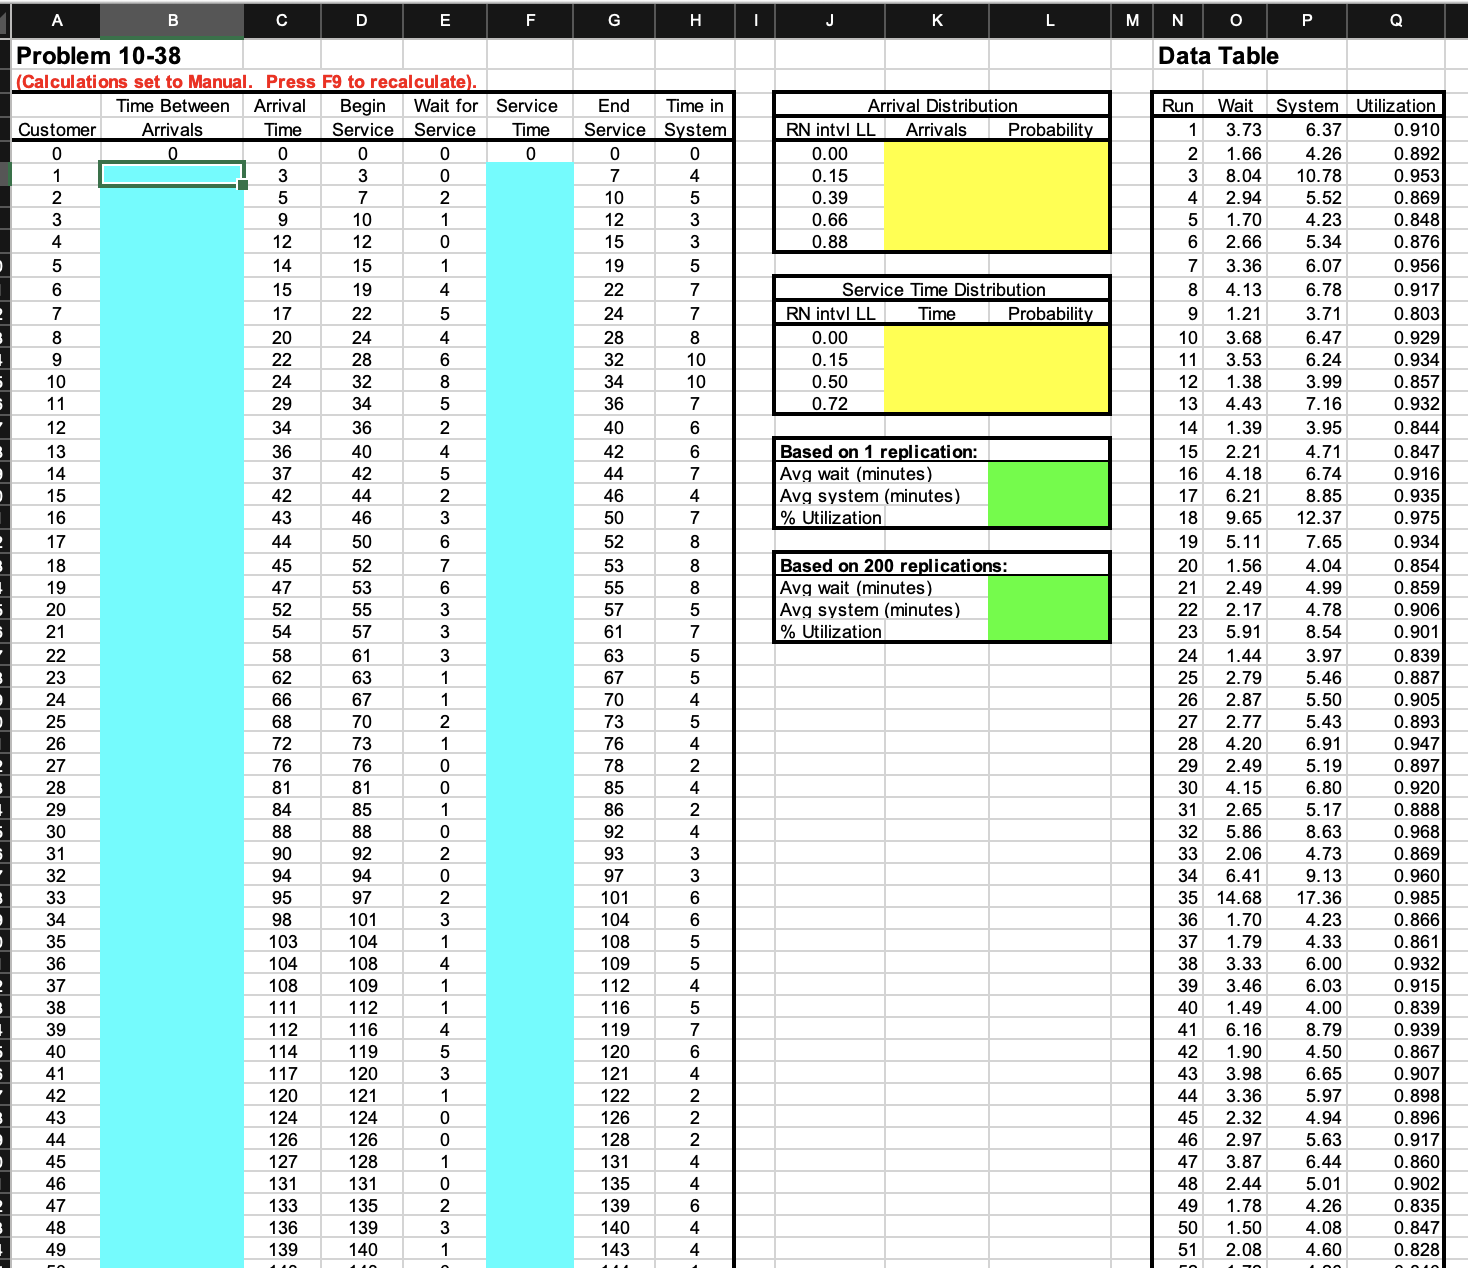Viewport: 1468px width, 1268px height.
Task: Select column B header
Action: 172,20
